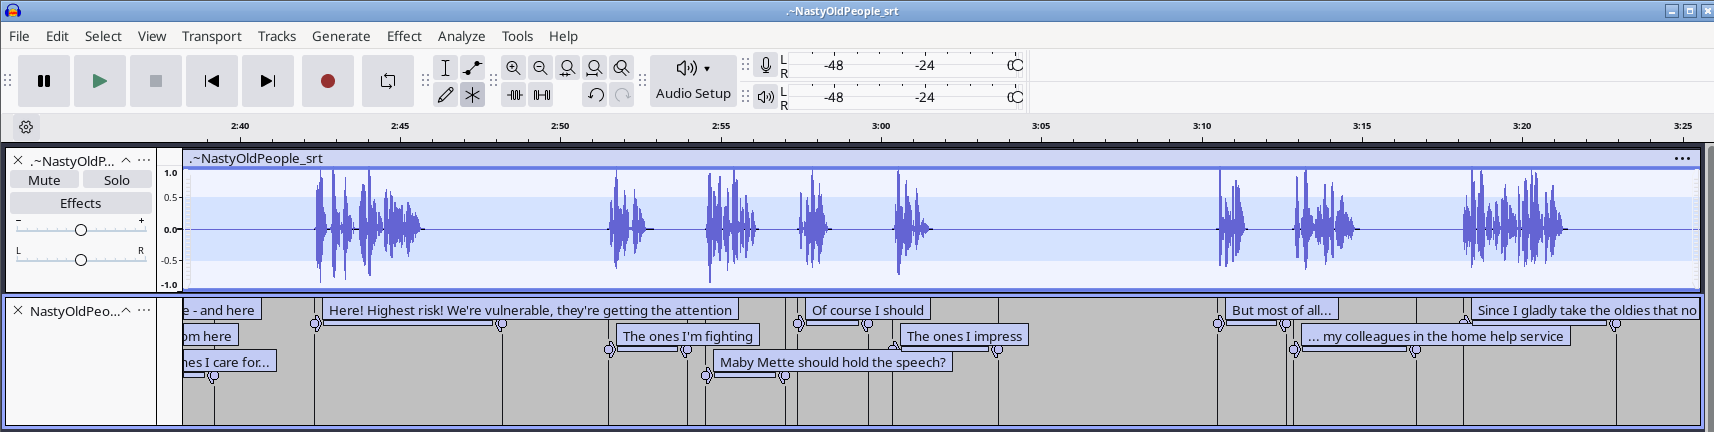Click the audio track gain slider knob
Viewport: 1714px width, 432px height.
81,230
